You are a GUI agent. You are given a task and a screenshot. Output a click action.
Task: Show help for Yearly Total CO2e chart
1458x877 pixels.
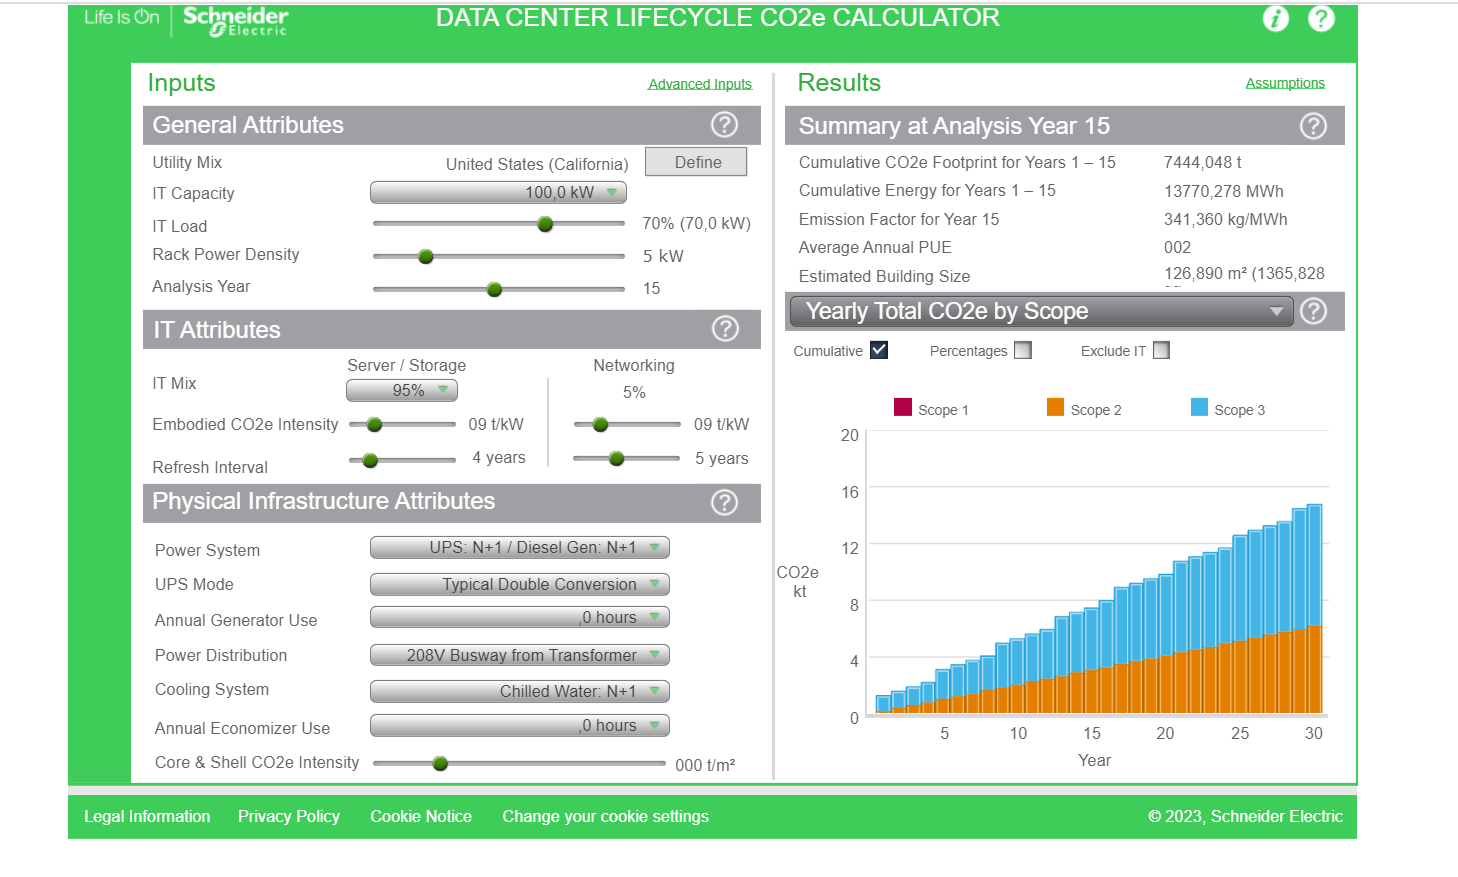pyautogui.click(x=1314, y=311)
